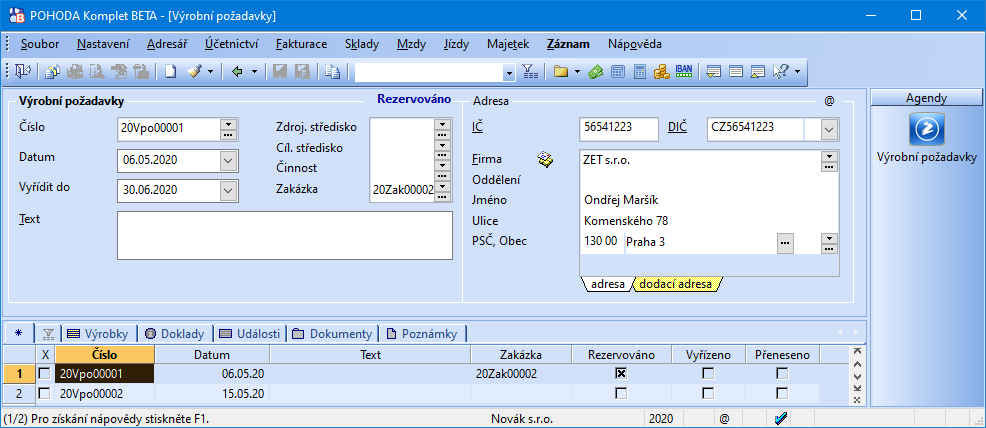
Task: Check Vyřízeno for 20Vpo00002
Action: click(708, 393)
